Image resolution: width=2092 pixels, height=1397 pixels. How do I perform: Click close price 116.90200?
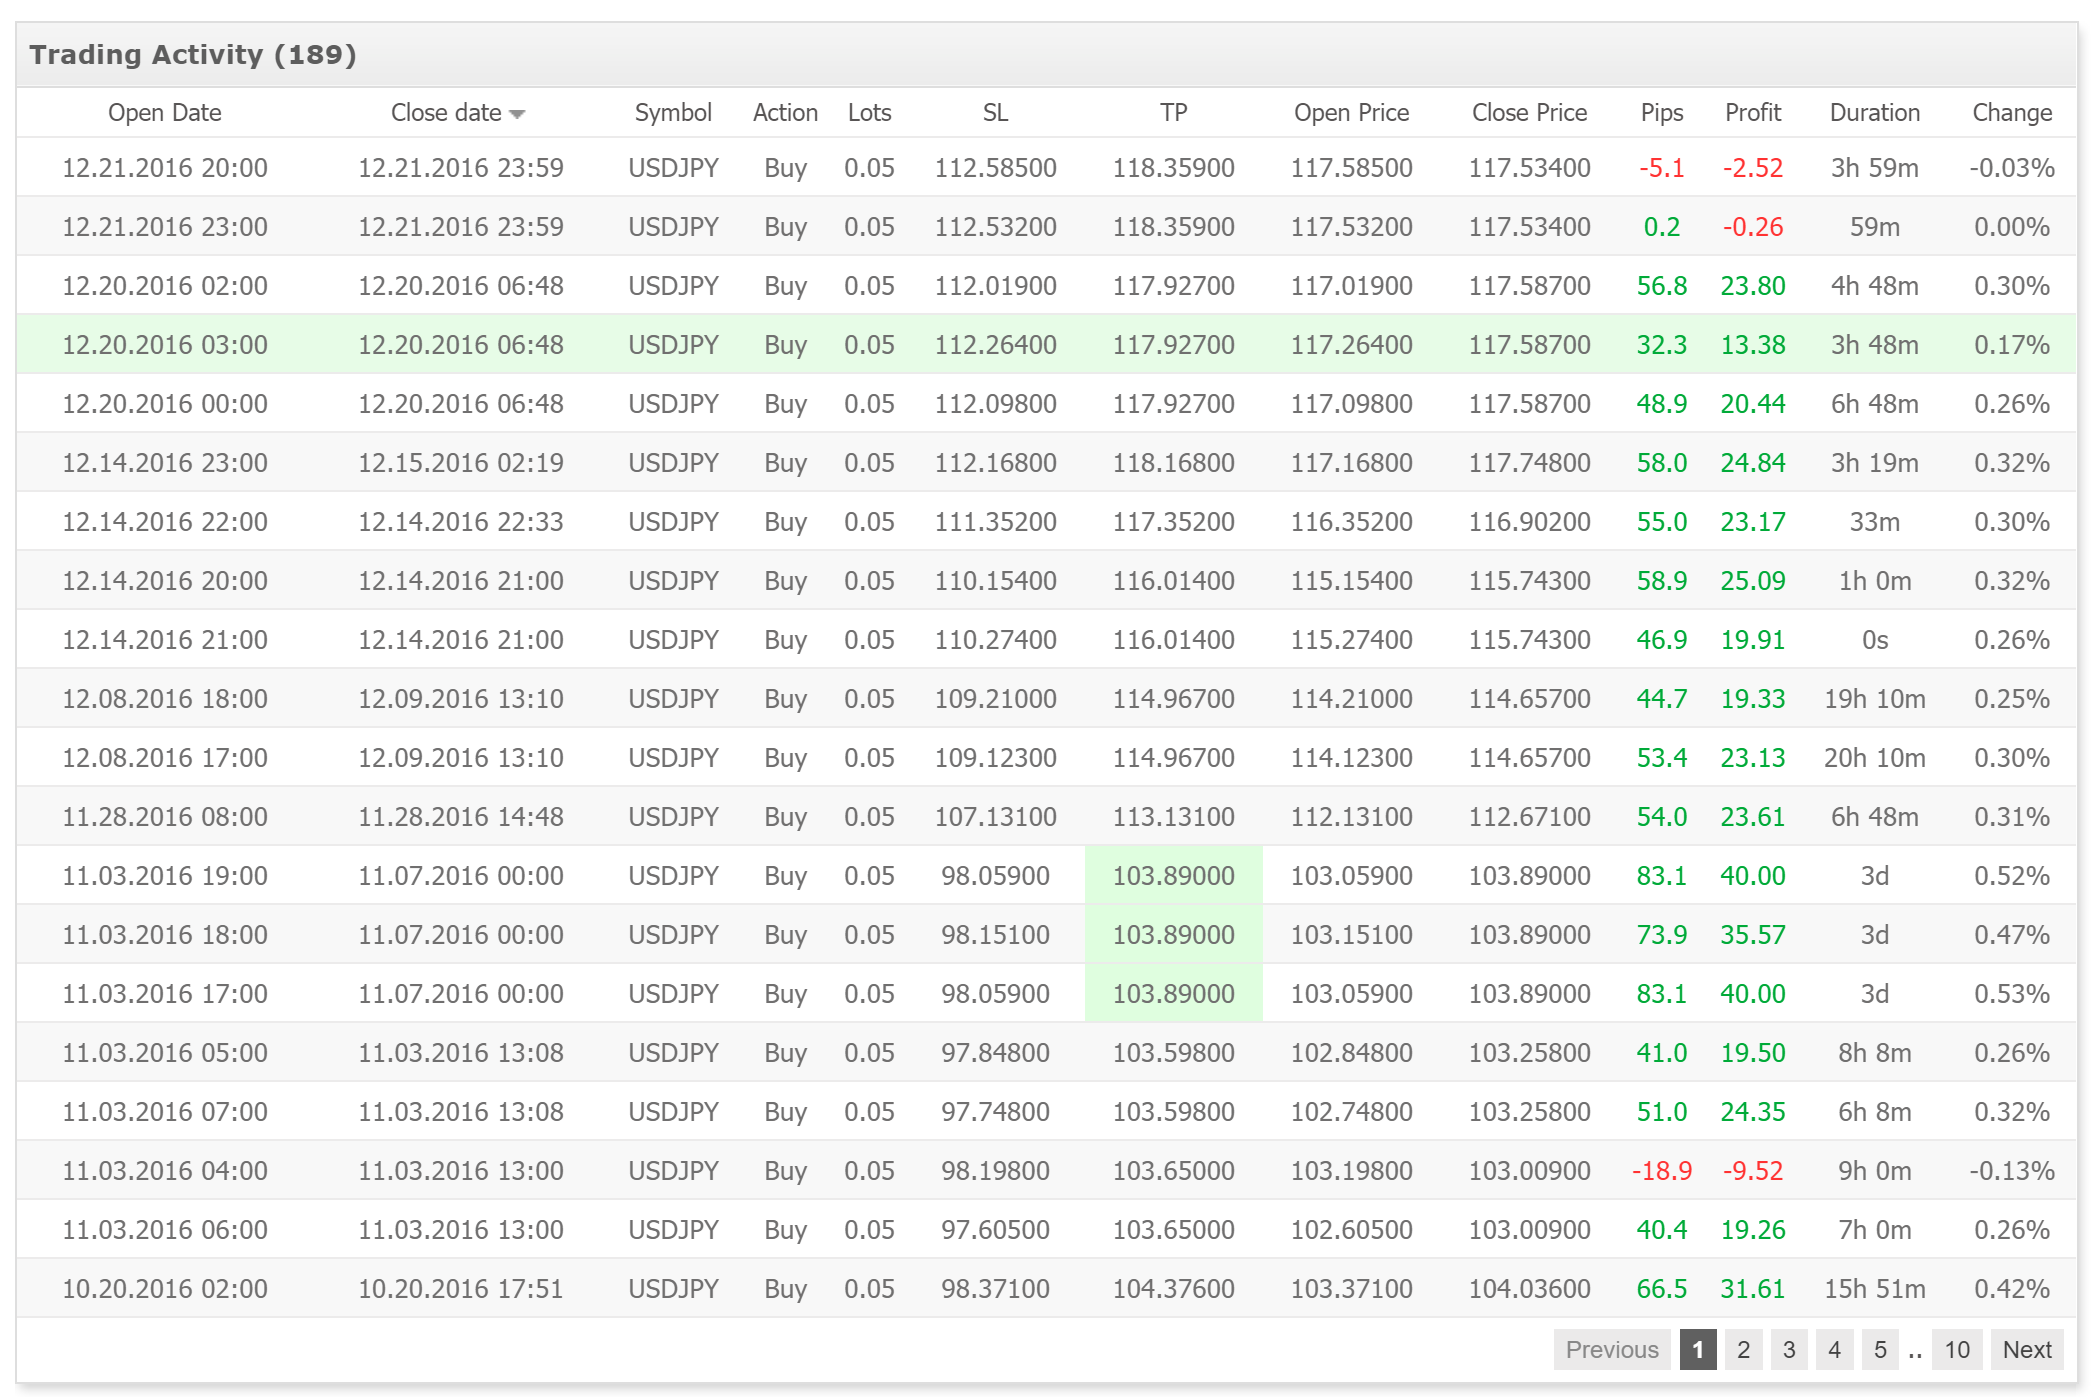click(1529, 522)
